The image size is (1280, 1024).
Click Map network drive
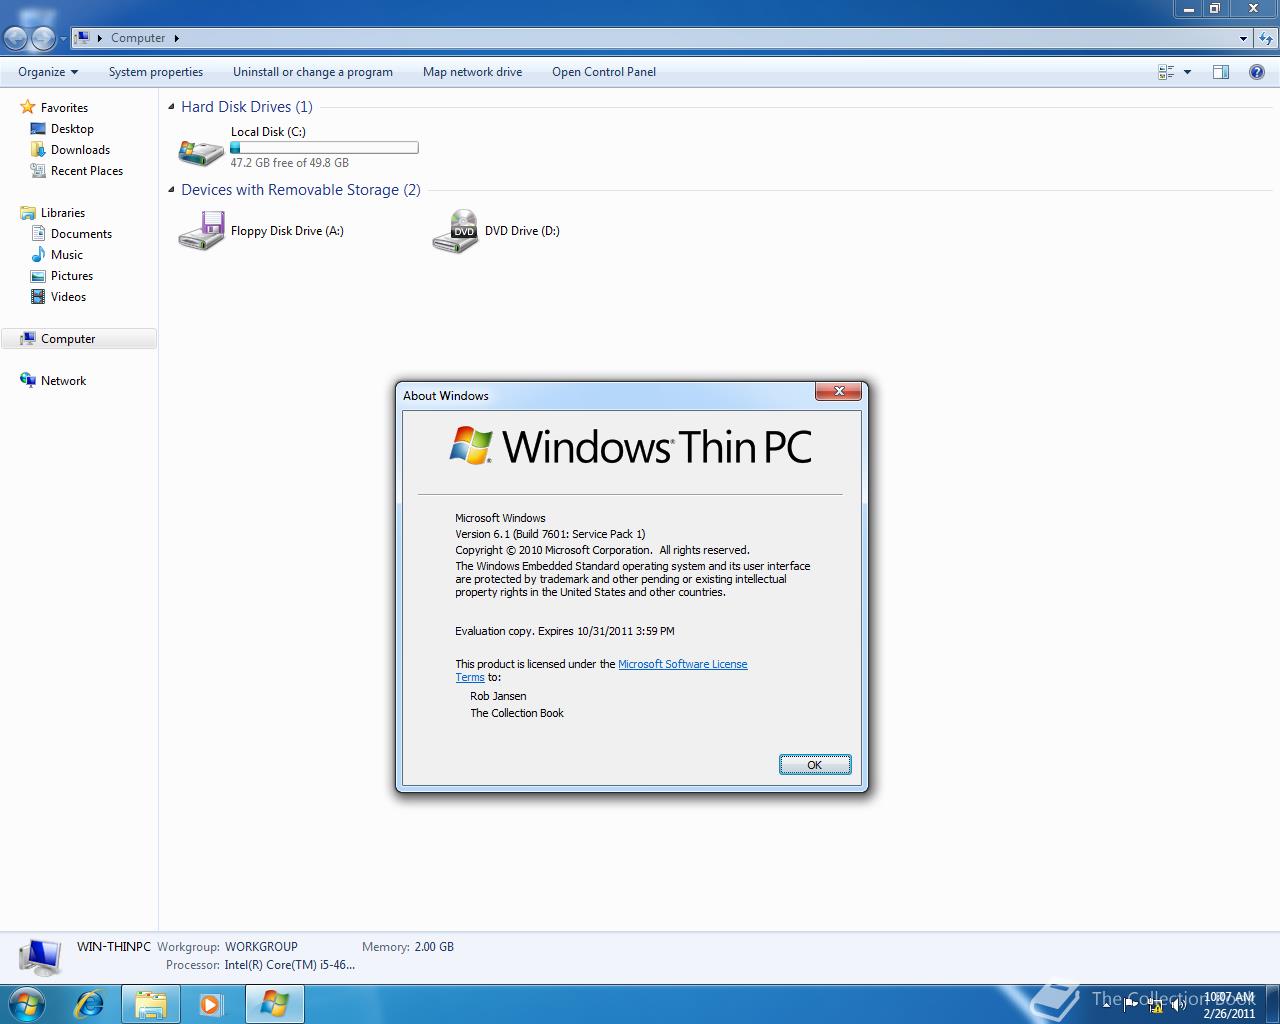[472, 72]
